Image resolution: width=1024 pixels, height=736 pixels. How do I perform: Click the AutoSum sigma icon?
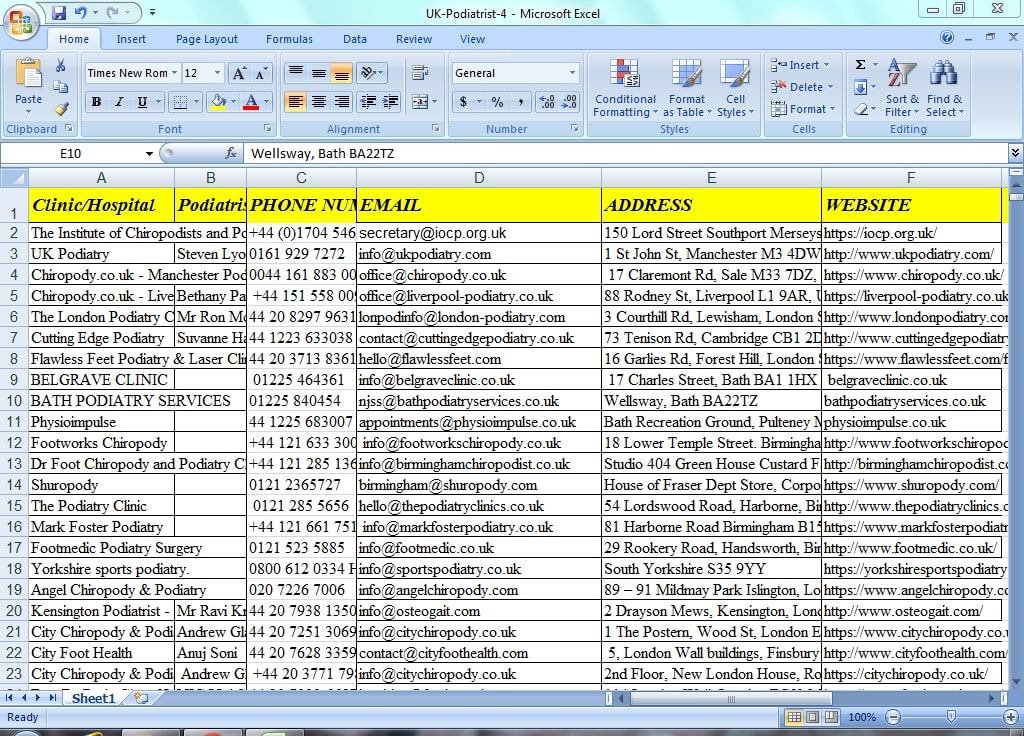pos(860,65)
